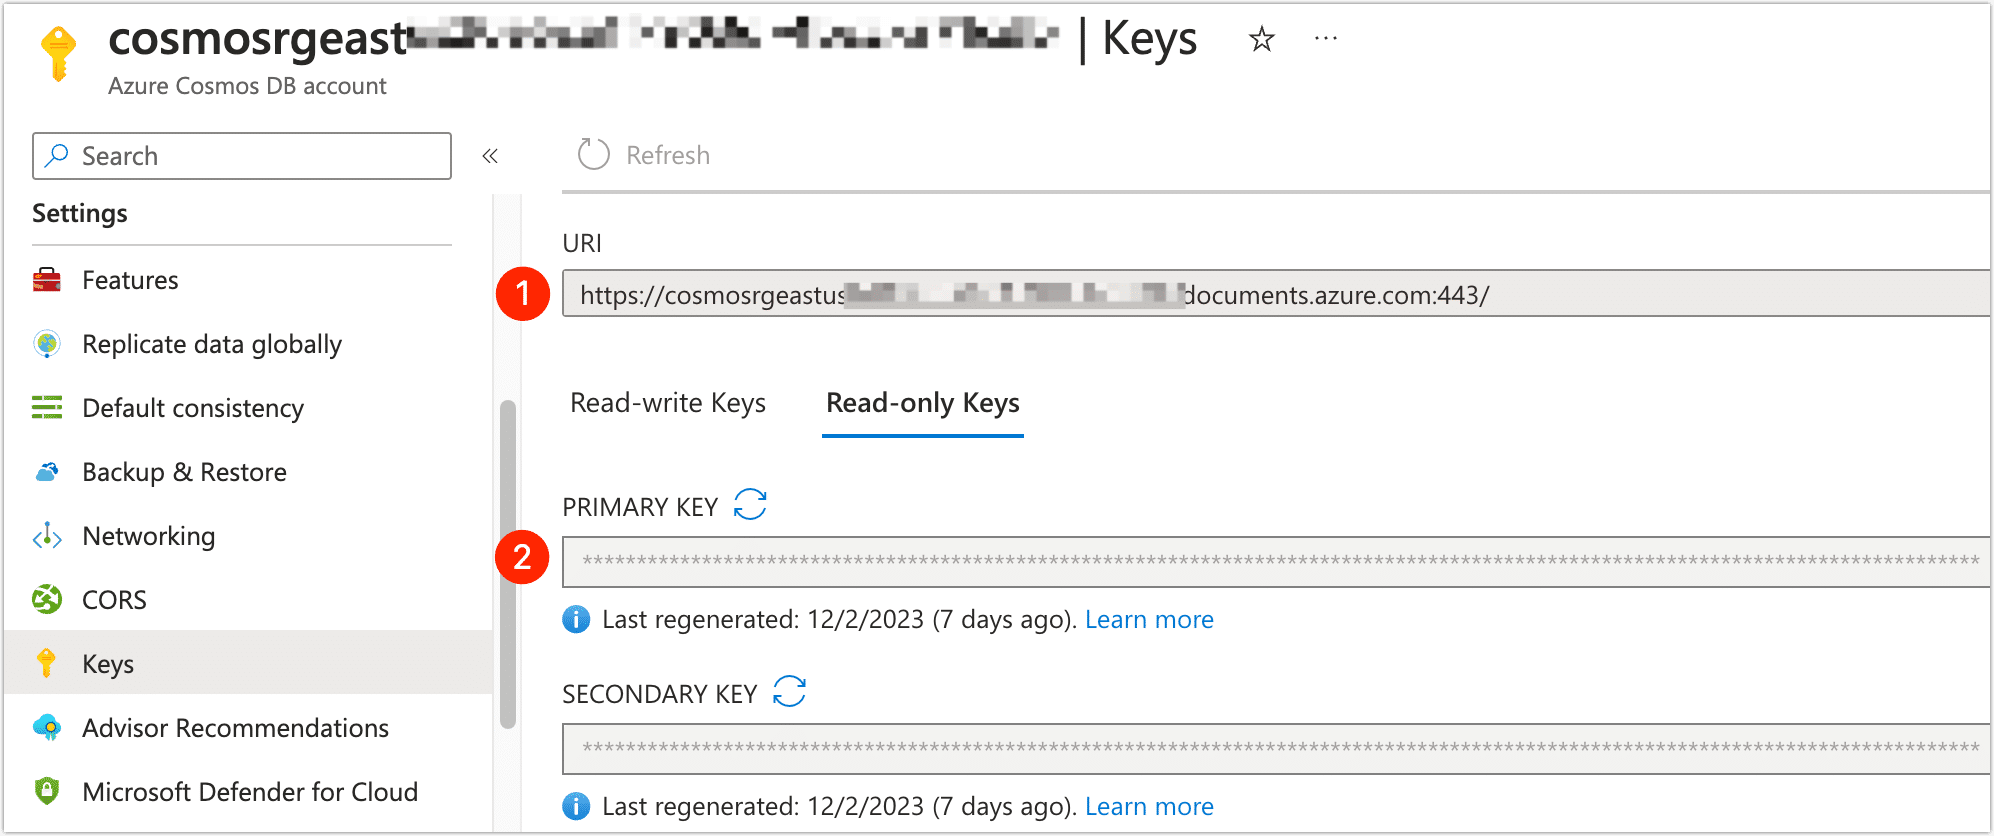The image size is (1994, 836).
Task: Select the Features settings icon
Action: [45, 280]
